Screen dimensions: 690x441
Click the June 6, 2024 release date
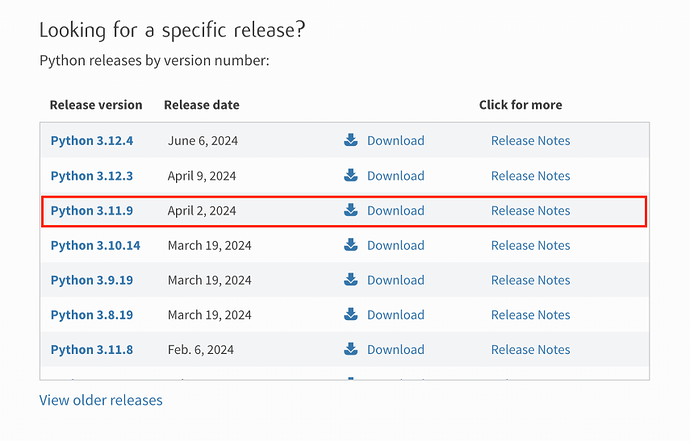point(203,141)
